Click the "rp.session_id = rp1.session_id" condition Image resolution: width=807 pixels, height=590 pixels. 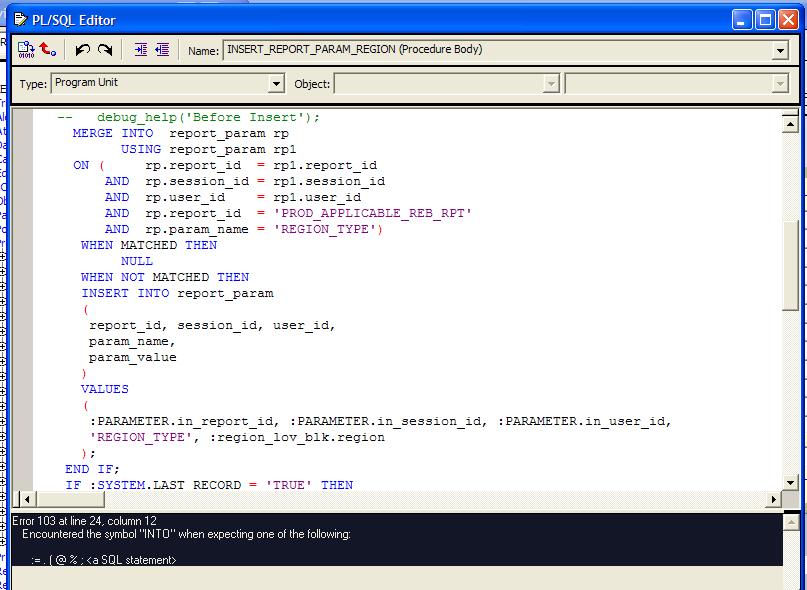tap(265, 181)
